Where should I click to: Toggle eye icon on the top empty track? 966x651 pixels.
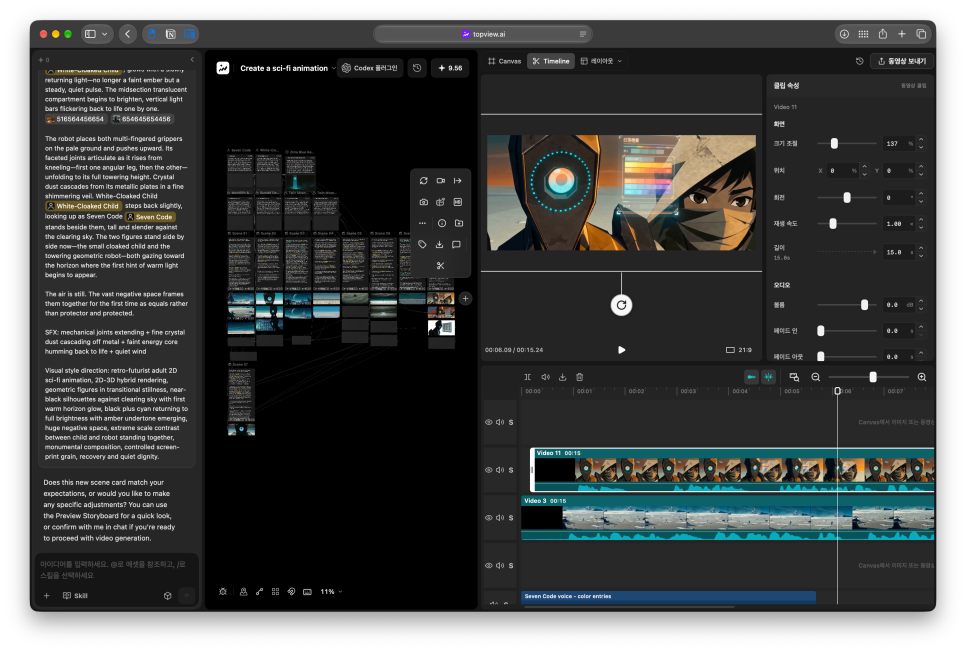pyautogui.click(x=489, y=422)
